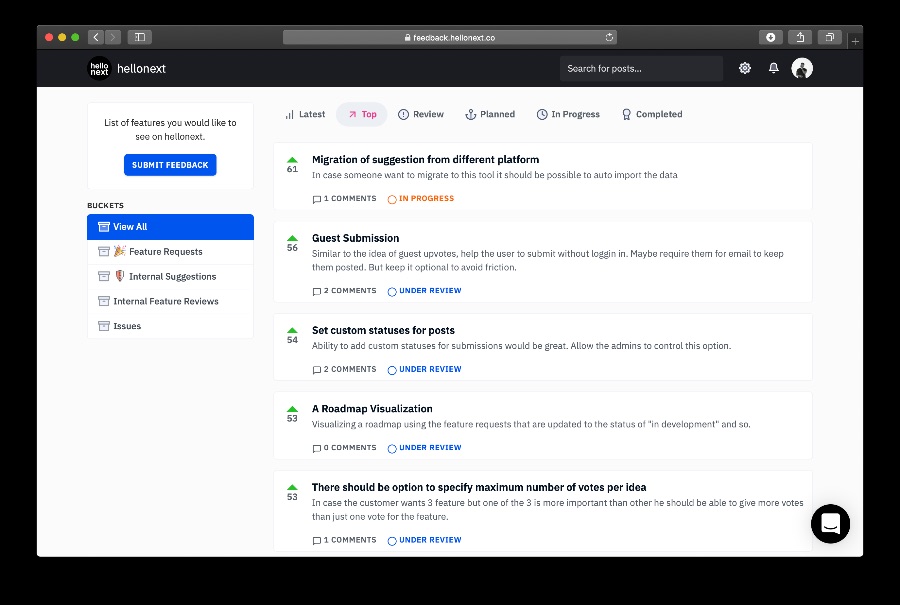Upvote the Guest Submission post

pyautogui.click(x=292, y=239)
